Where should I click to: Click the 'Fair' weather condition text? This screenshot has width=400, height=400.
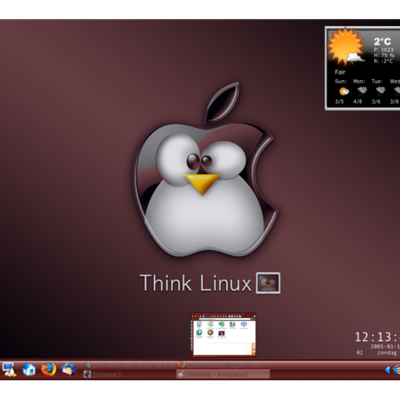tap(340, 72)
